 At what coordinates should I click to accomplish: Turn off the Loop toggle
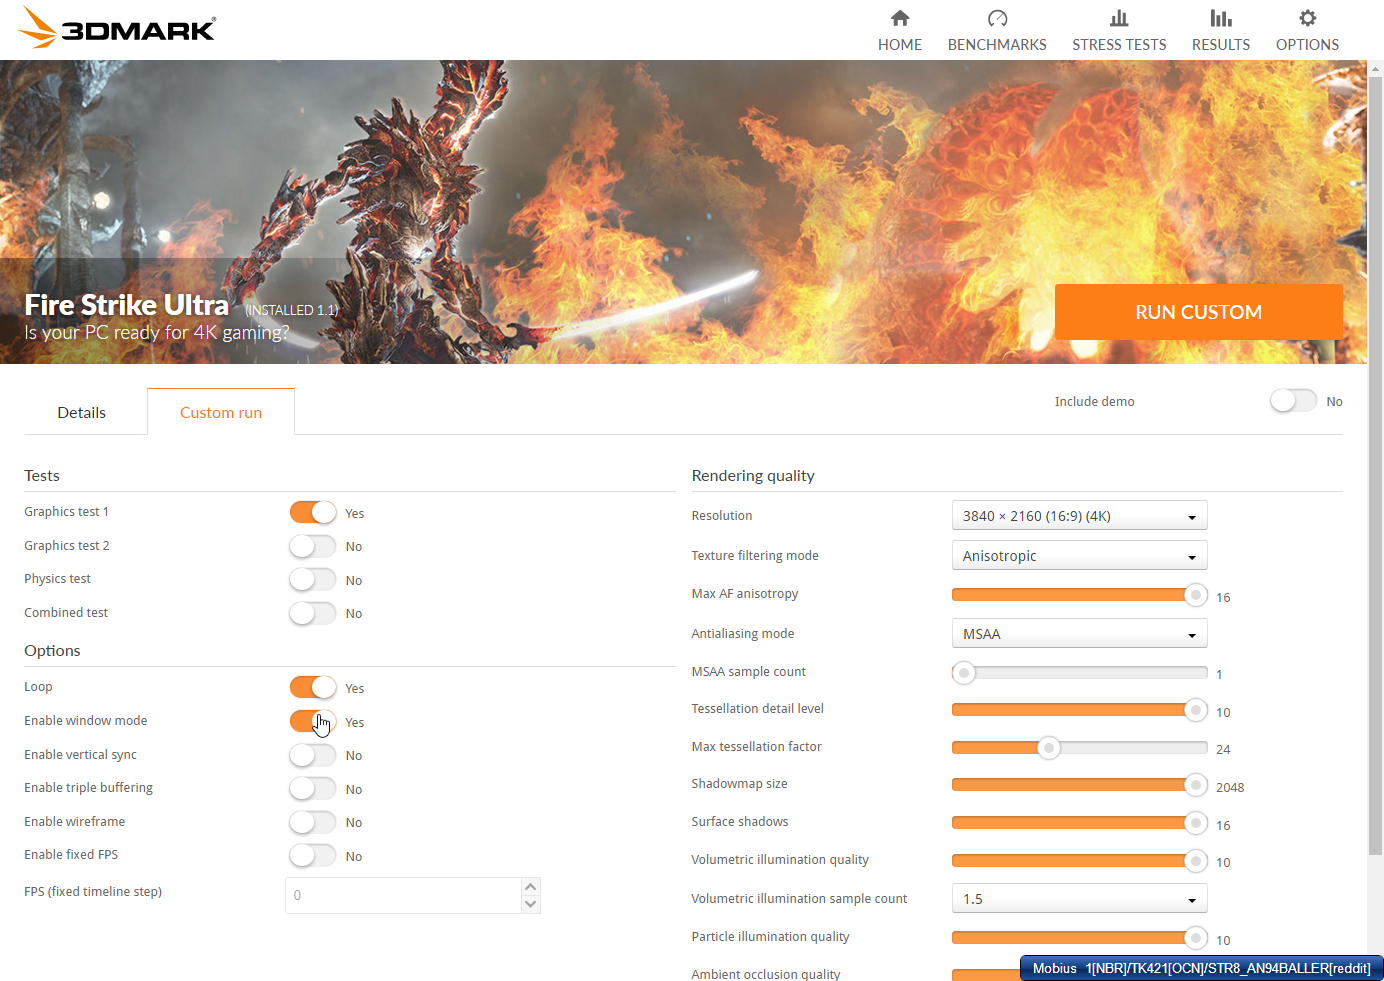pos(313,687)
